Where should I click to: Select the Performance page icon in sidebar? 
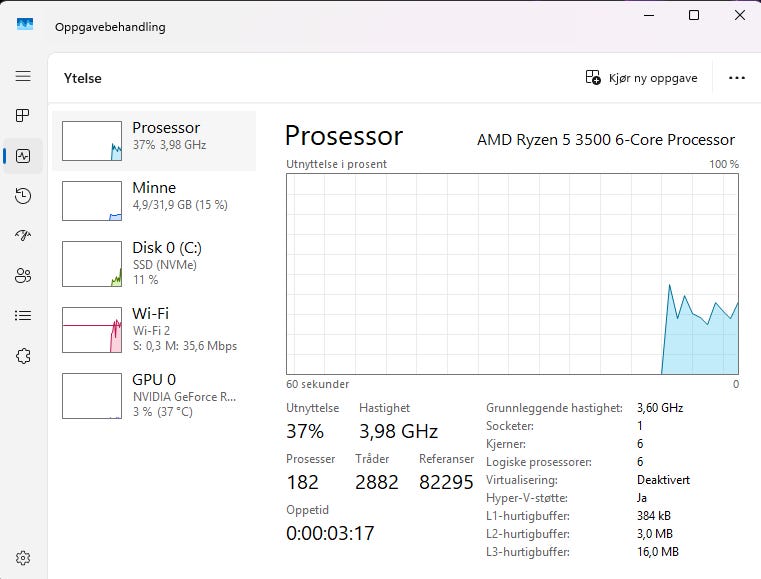coord(23,156)
